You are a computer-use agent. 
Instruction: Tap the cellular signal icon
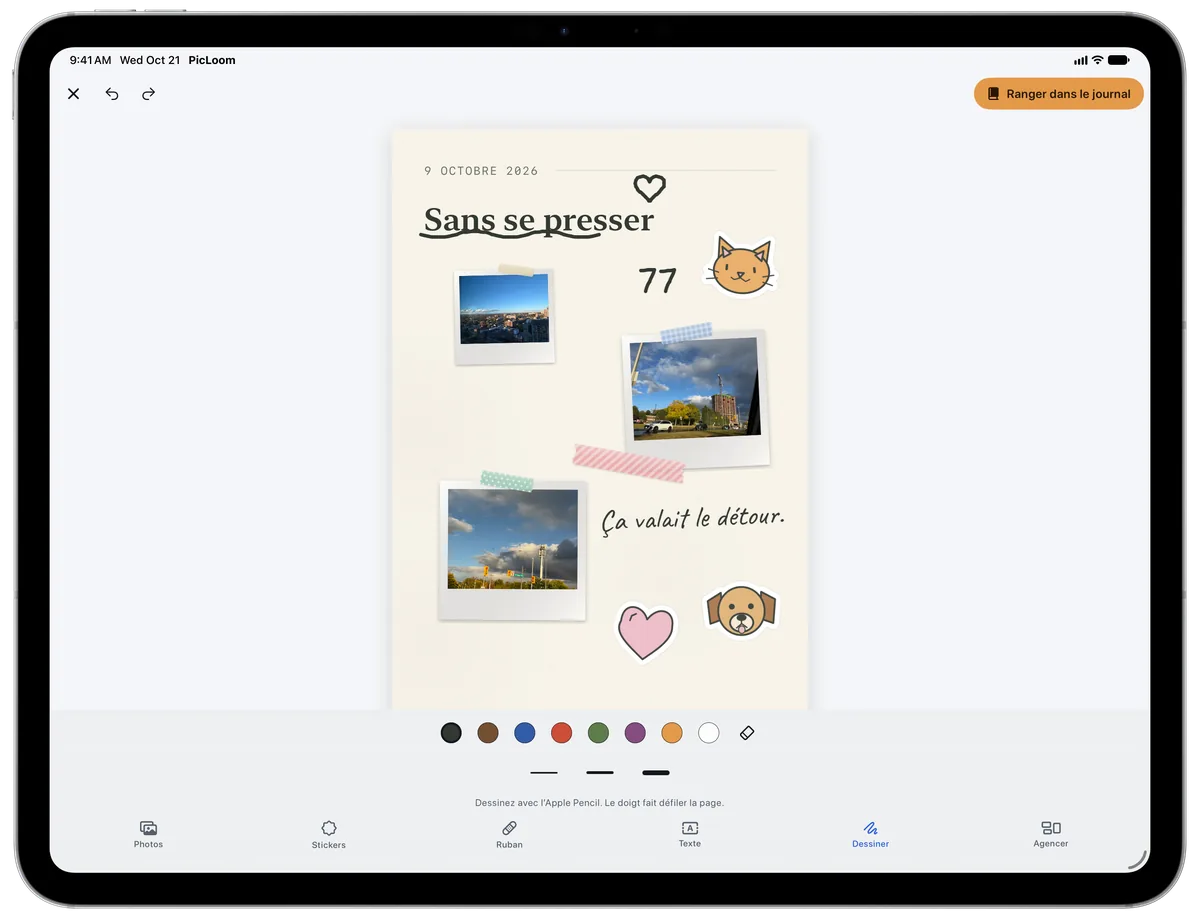click(x=1079, y=60)
